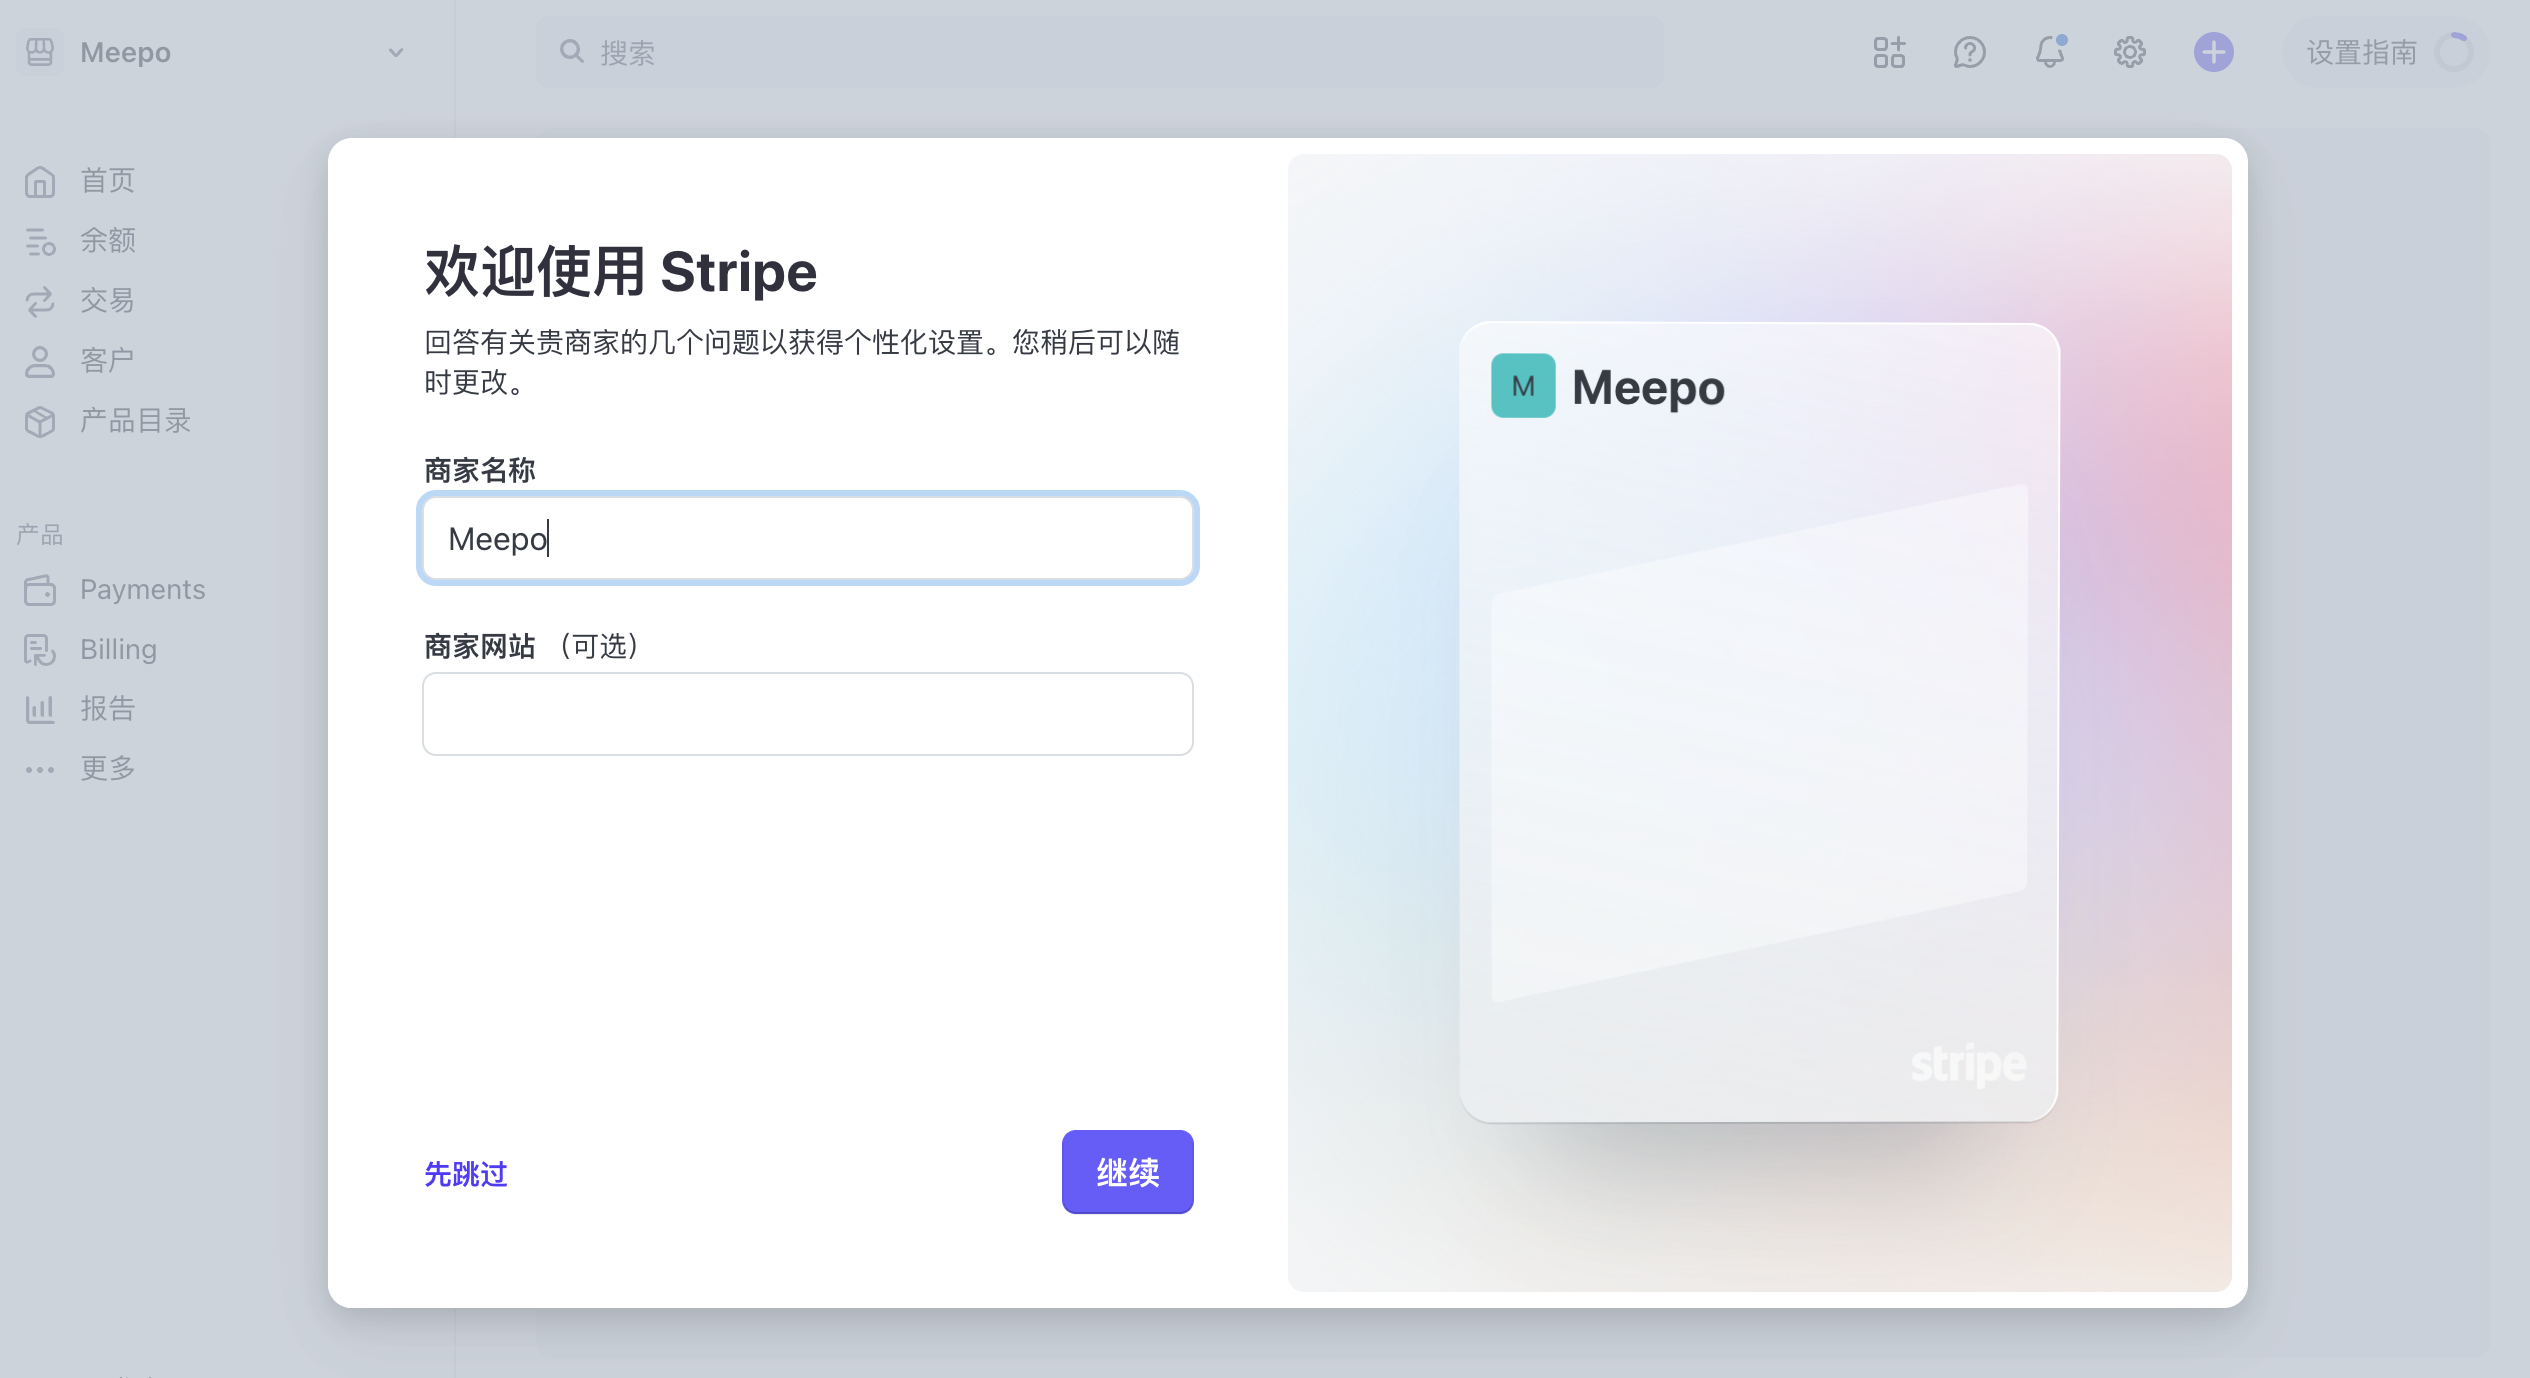Click the teal M avatar on preview card
This screenshot has width=2530, height=1378.
point(1523,386)
